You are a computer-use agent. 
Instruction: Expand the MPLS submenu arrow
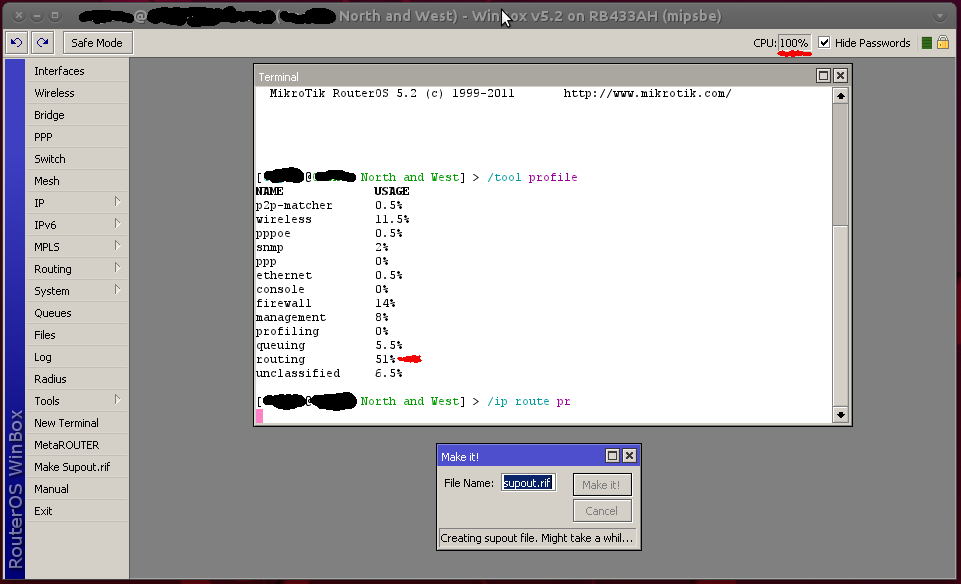click(x=117, y=246)
